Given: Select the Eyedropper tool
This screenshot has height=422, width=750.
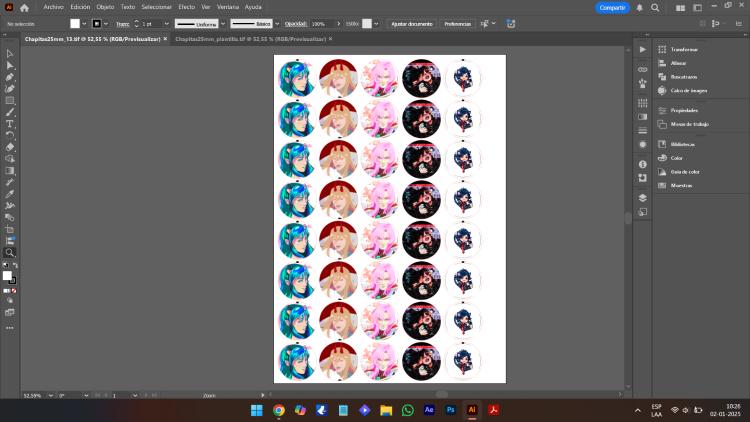Looking at the screenshot, I should pos(10,194).
